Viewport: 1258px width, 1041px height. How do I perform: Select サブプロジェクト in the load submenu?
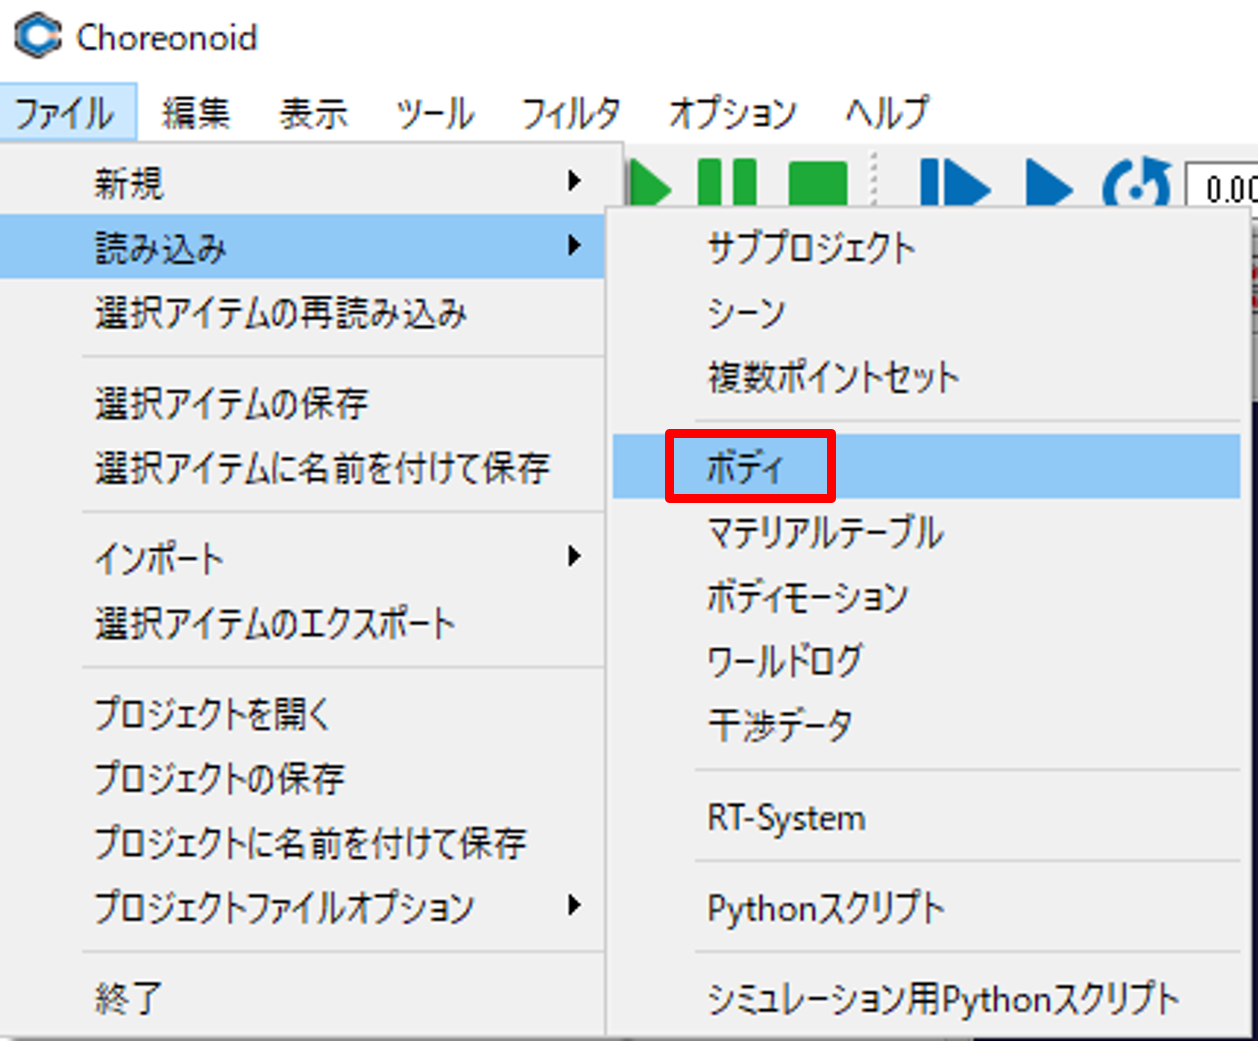click(x=926, y=247)
